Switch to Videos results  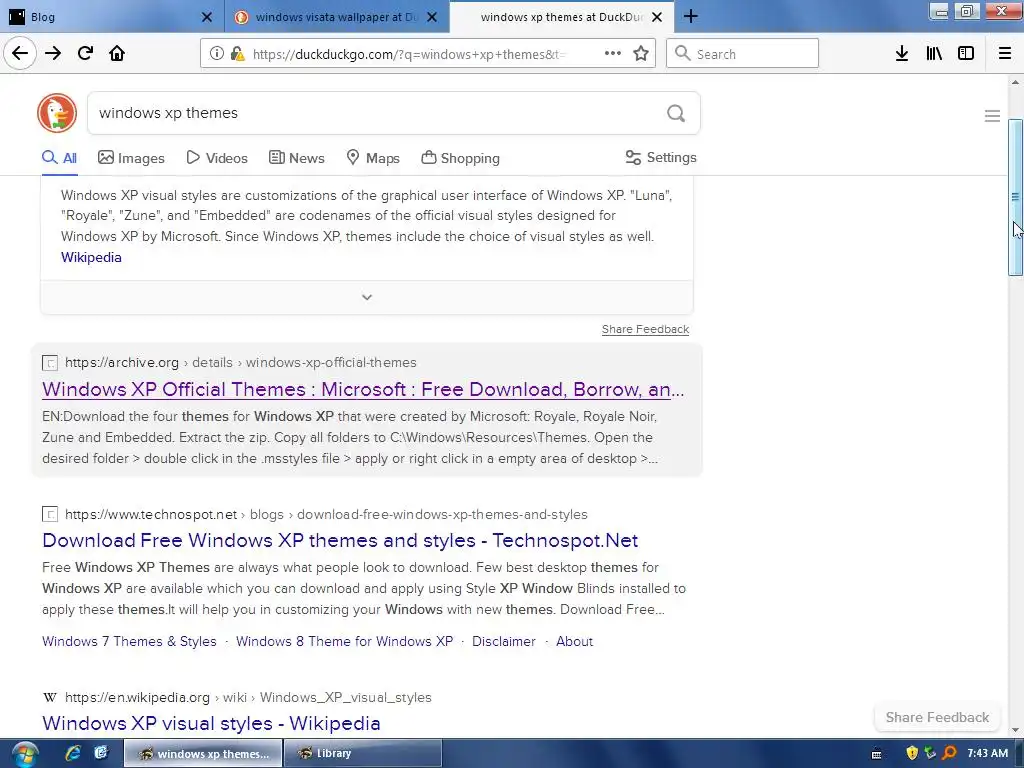click(x=217, y=158)
